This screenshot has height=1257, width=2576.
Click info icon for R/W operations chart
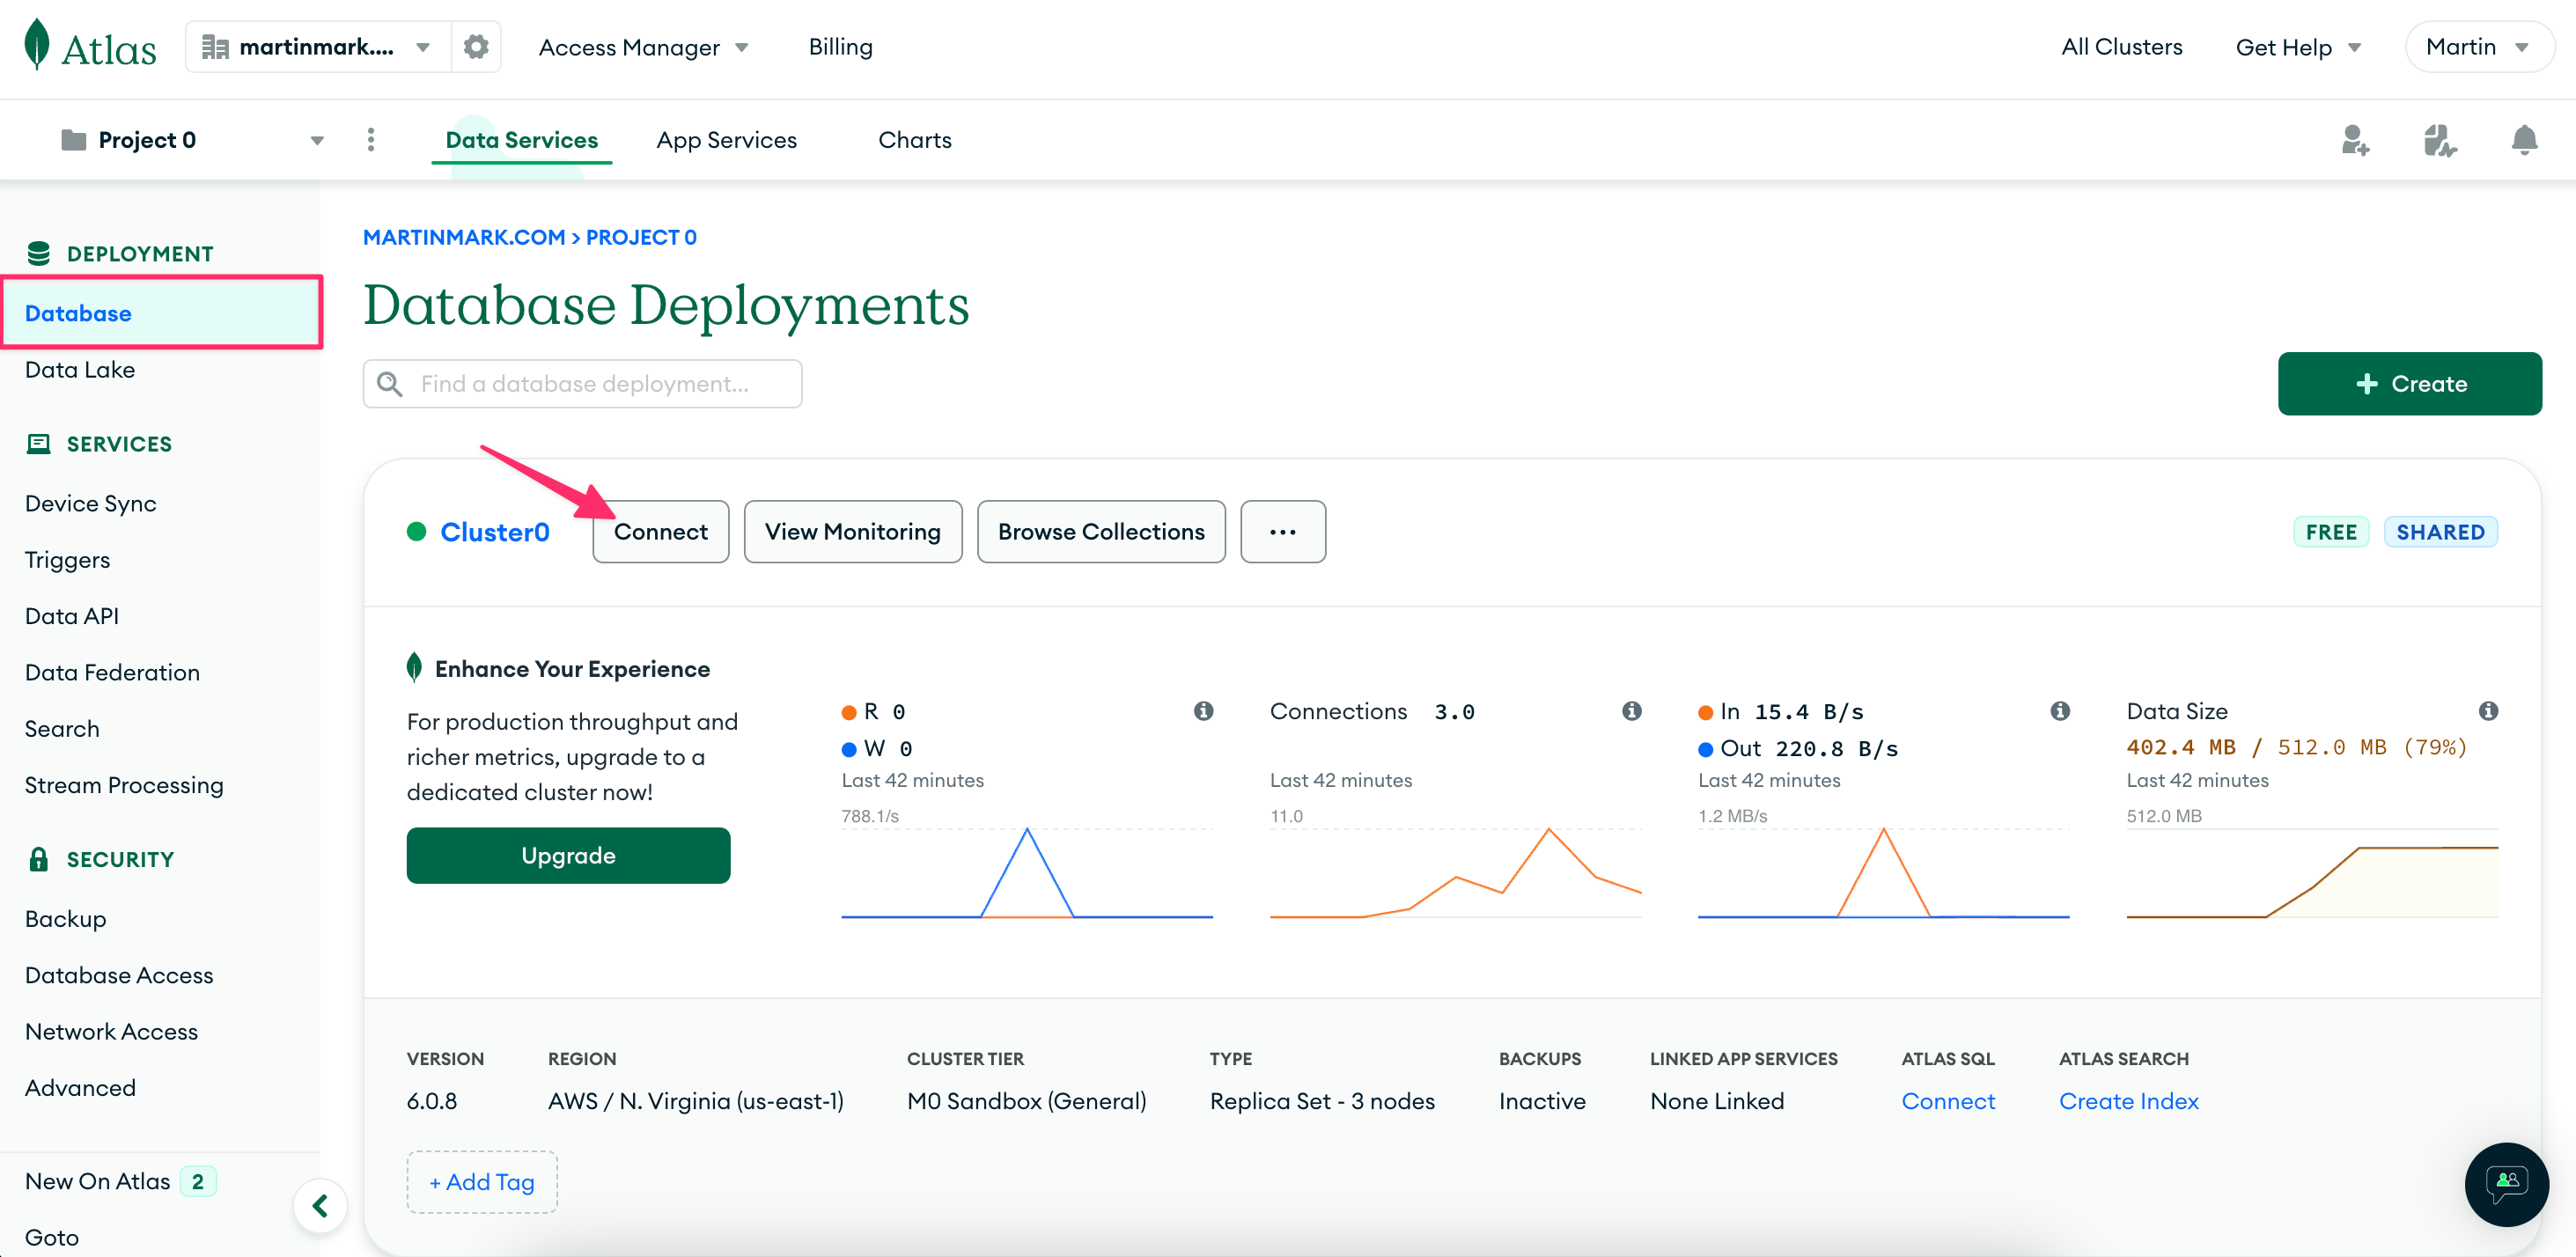(x=1203, y=711)
